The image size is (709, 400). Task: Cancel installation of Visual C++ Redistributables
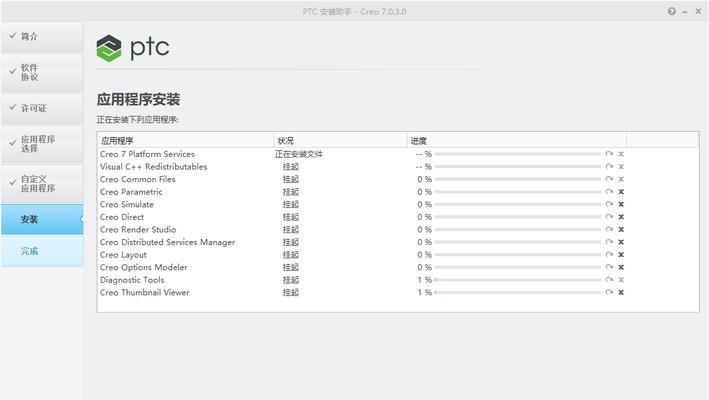click(x=621, y=167)
